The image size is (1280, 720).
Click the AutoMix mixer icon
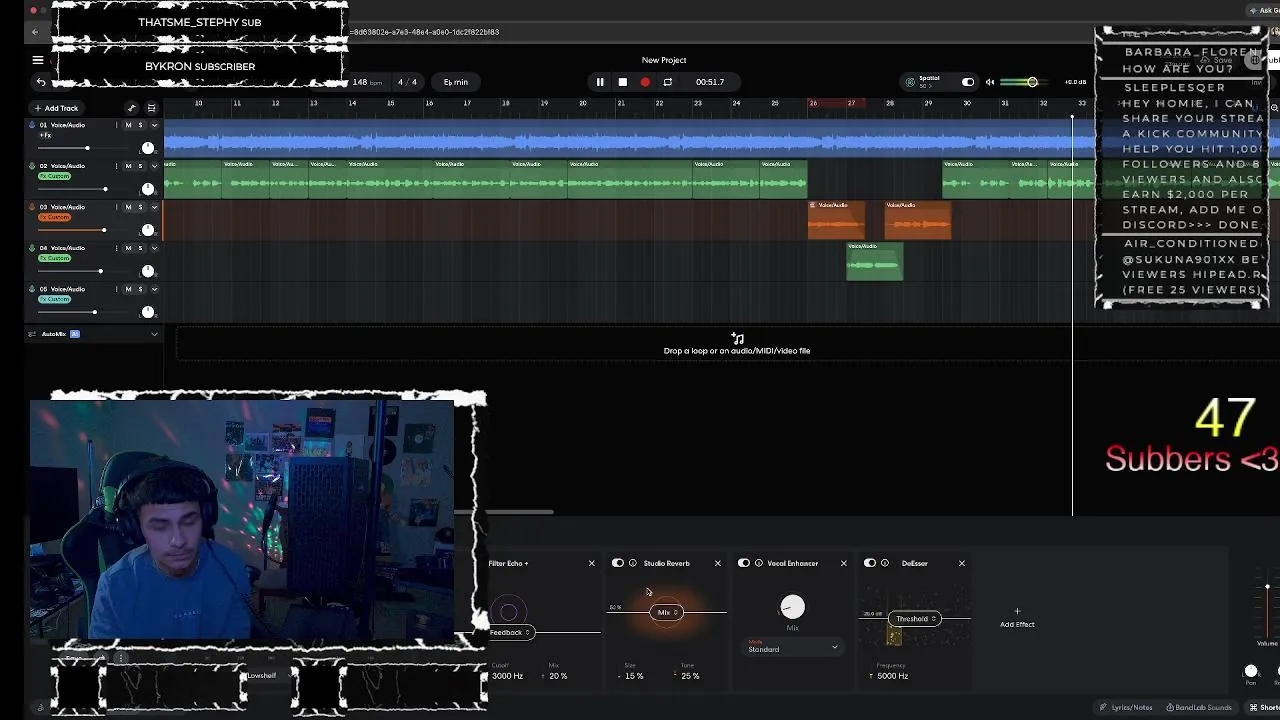tap(32, 334)
